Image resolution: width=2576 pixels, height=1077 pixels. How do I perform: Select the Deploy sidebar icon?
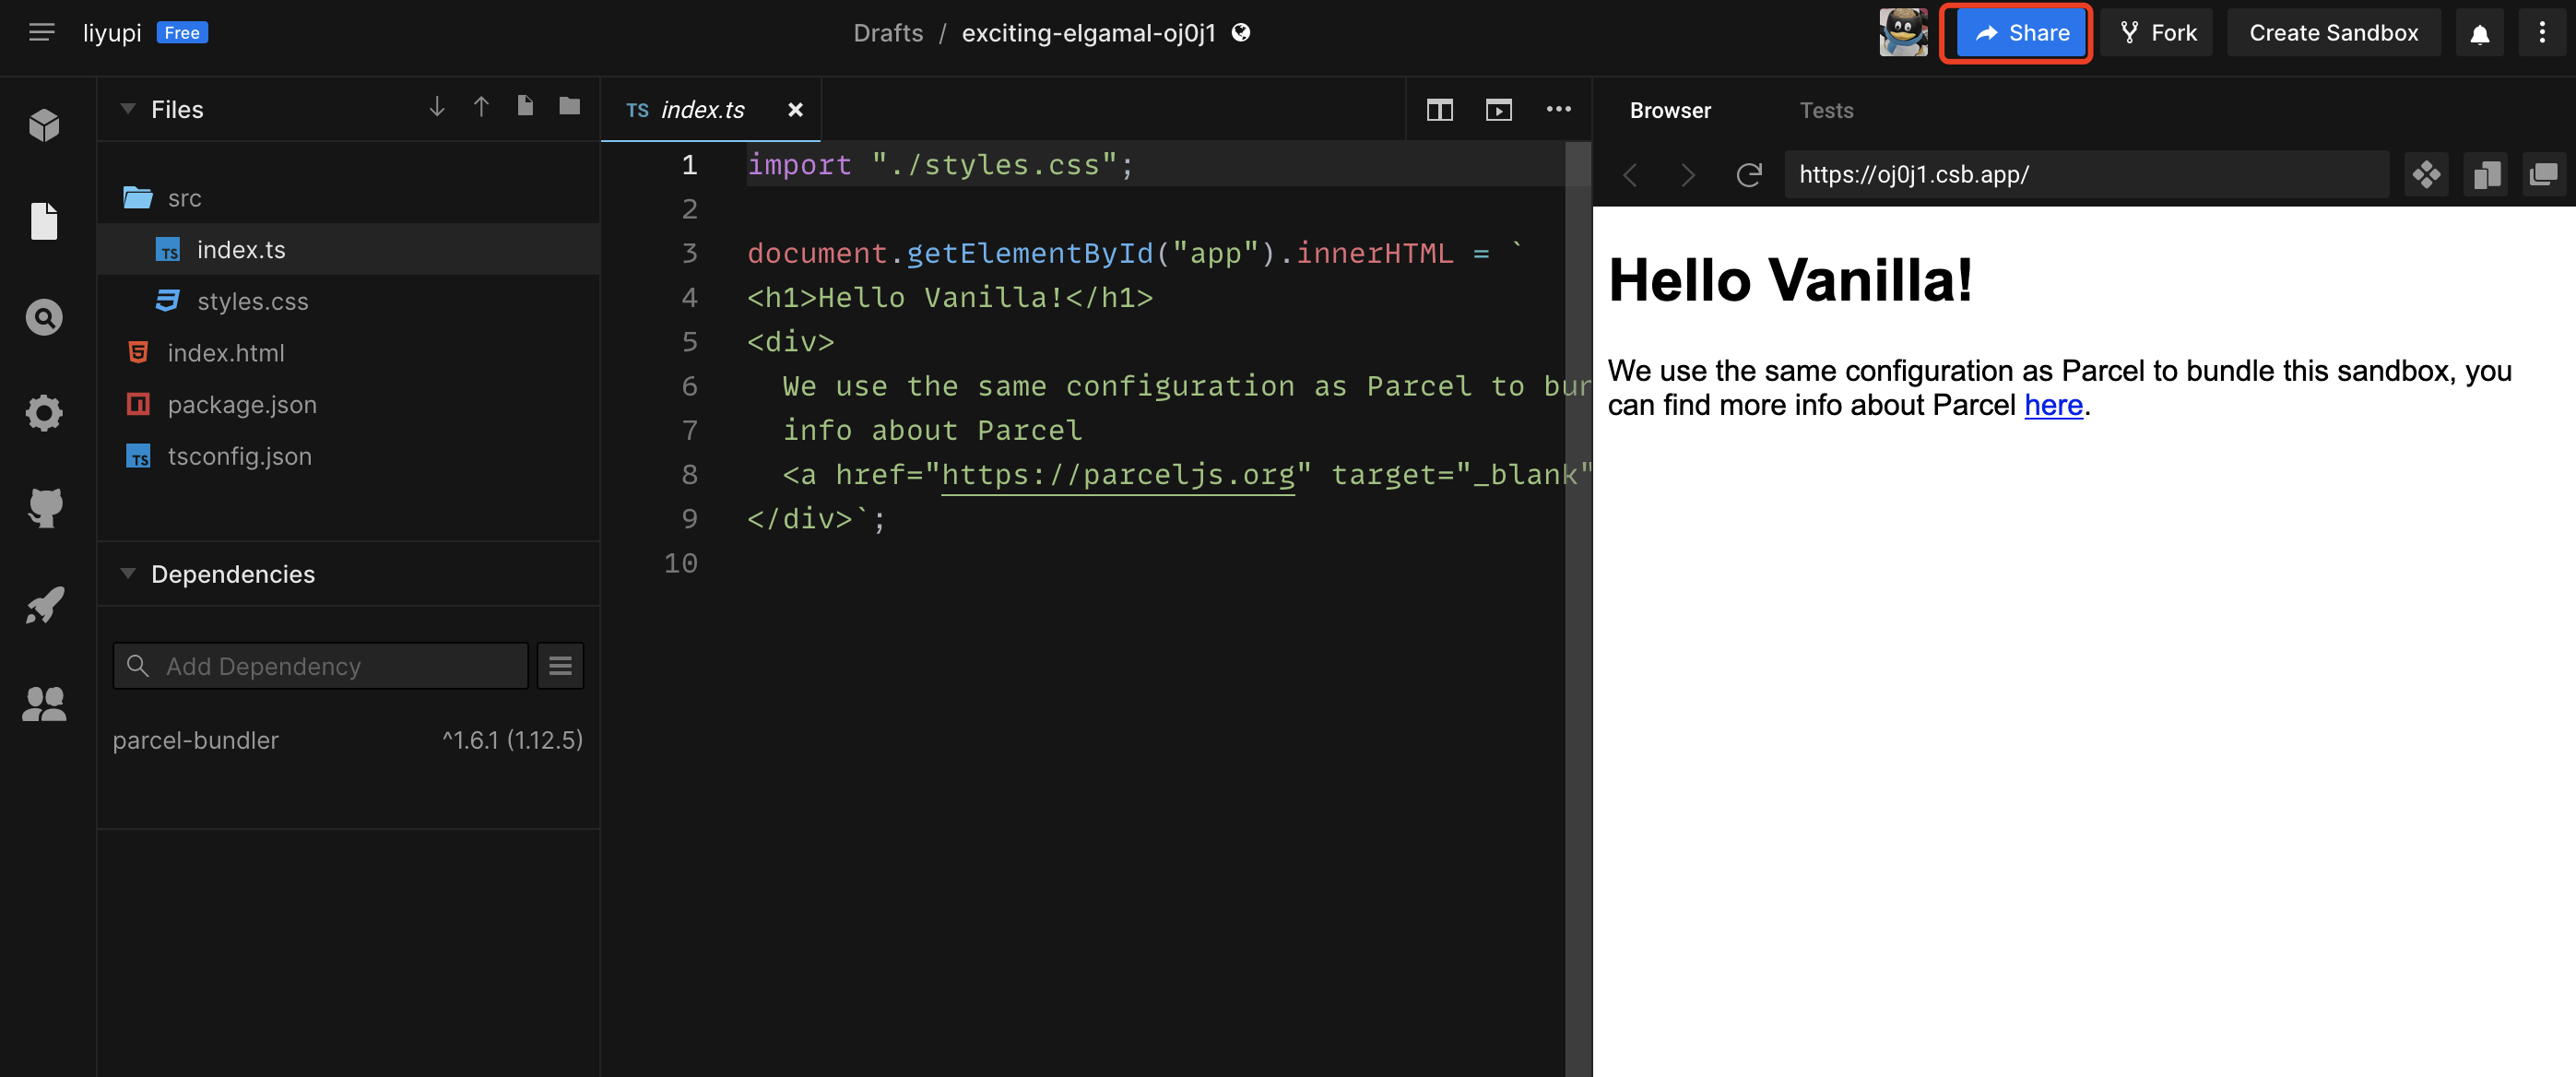point(44,605)
